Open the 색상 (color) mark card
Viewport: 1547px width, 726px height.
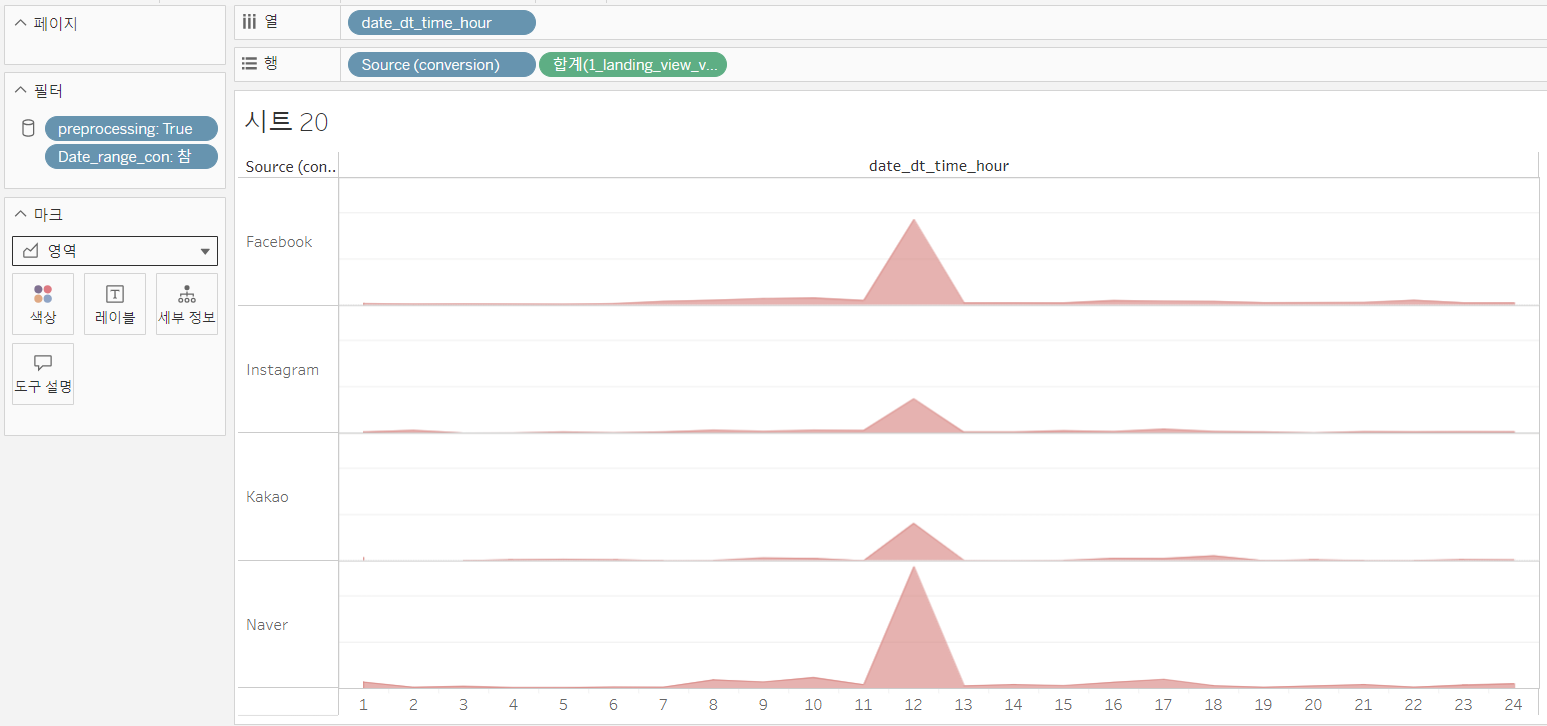coord(43,304)
